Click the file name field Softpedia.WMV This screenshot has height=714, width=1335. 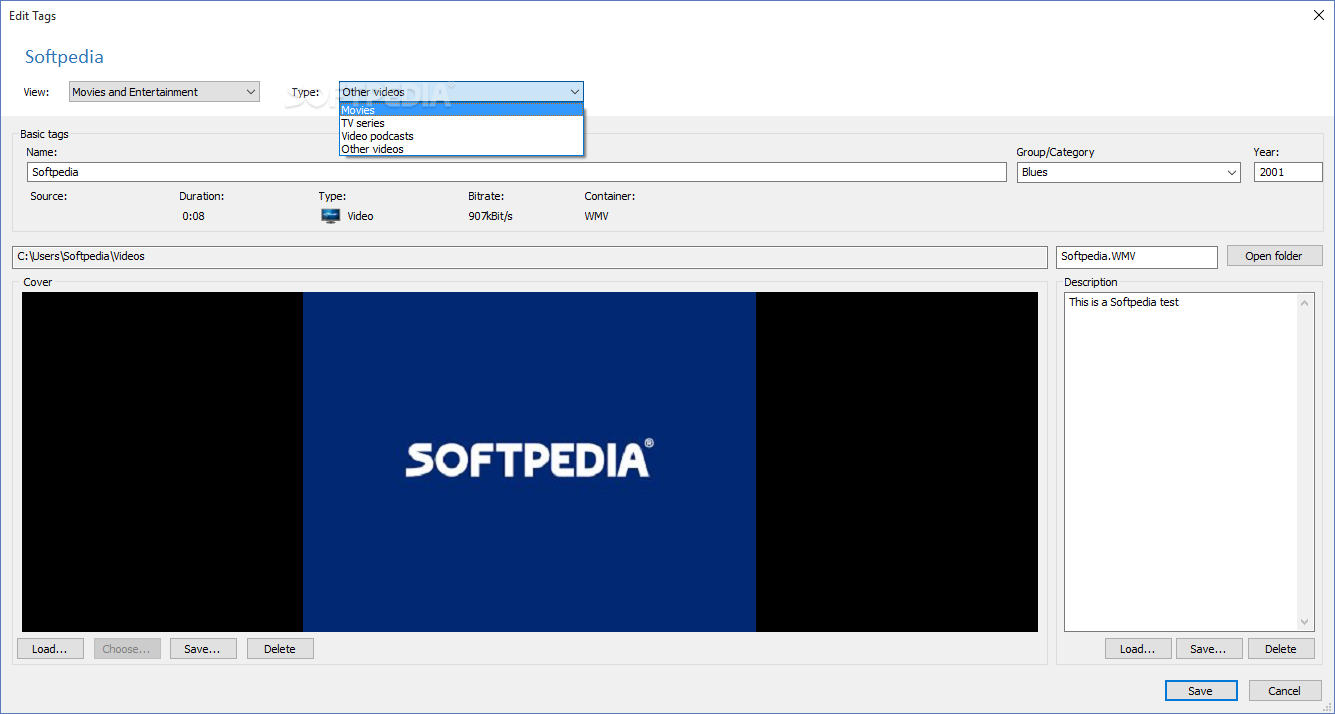tap(1137, 256)
